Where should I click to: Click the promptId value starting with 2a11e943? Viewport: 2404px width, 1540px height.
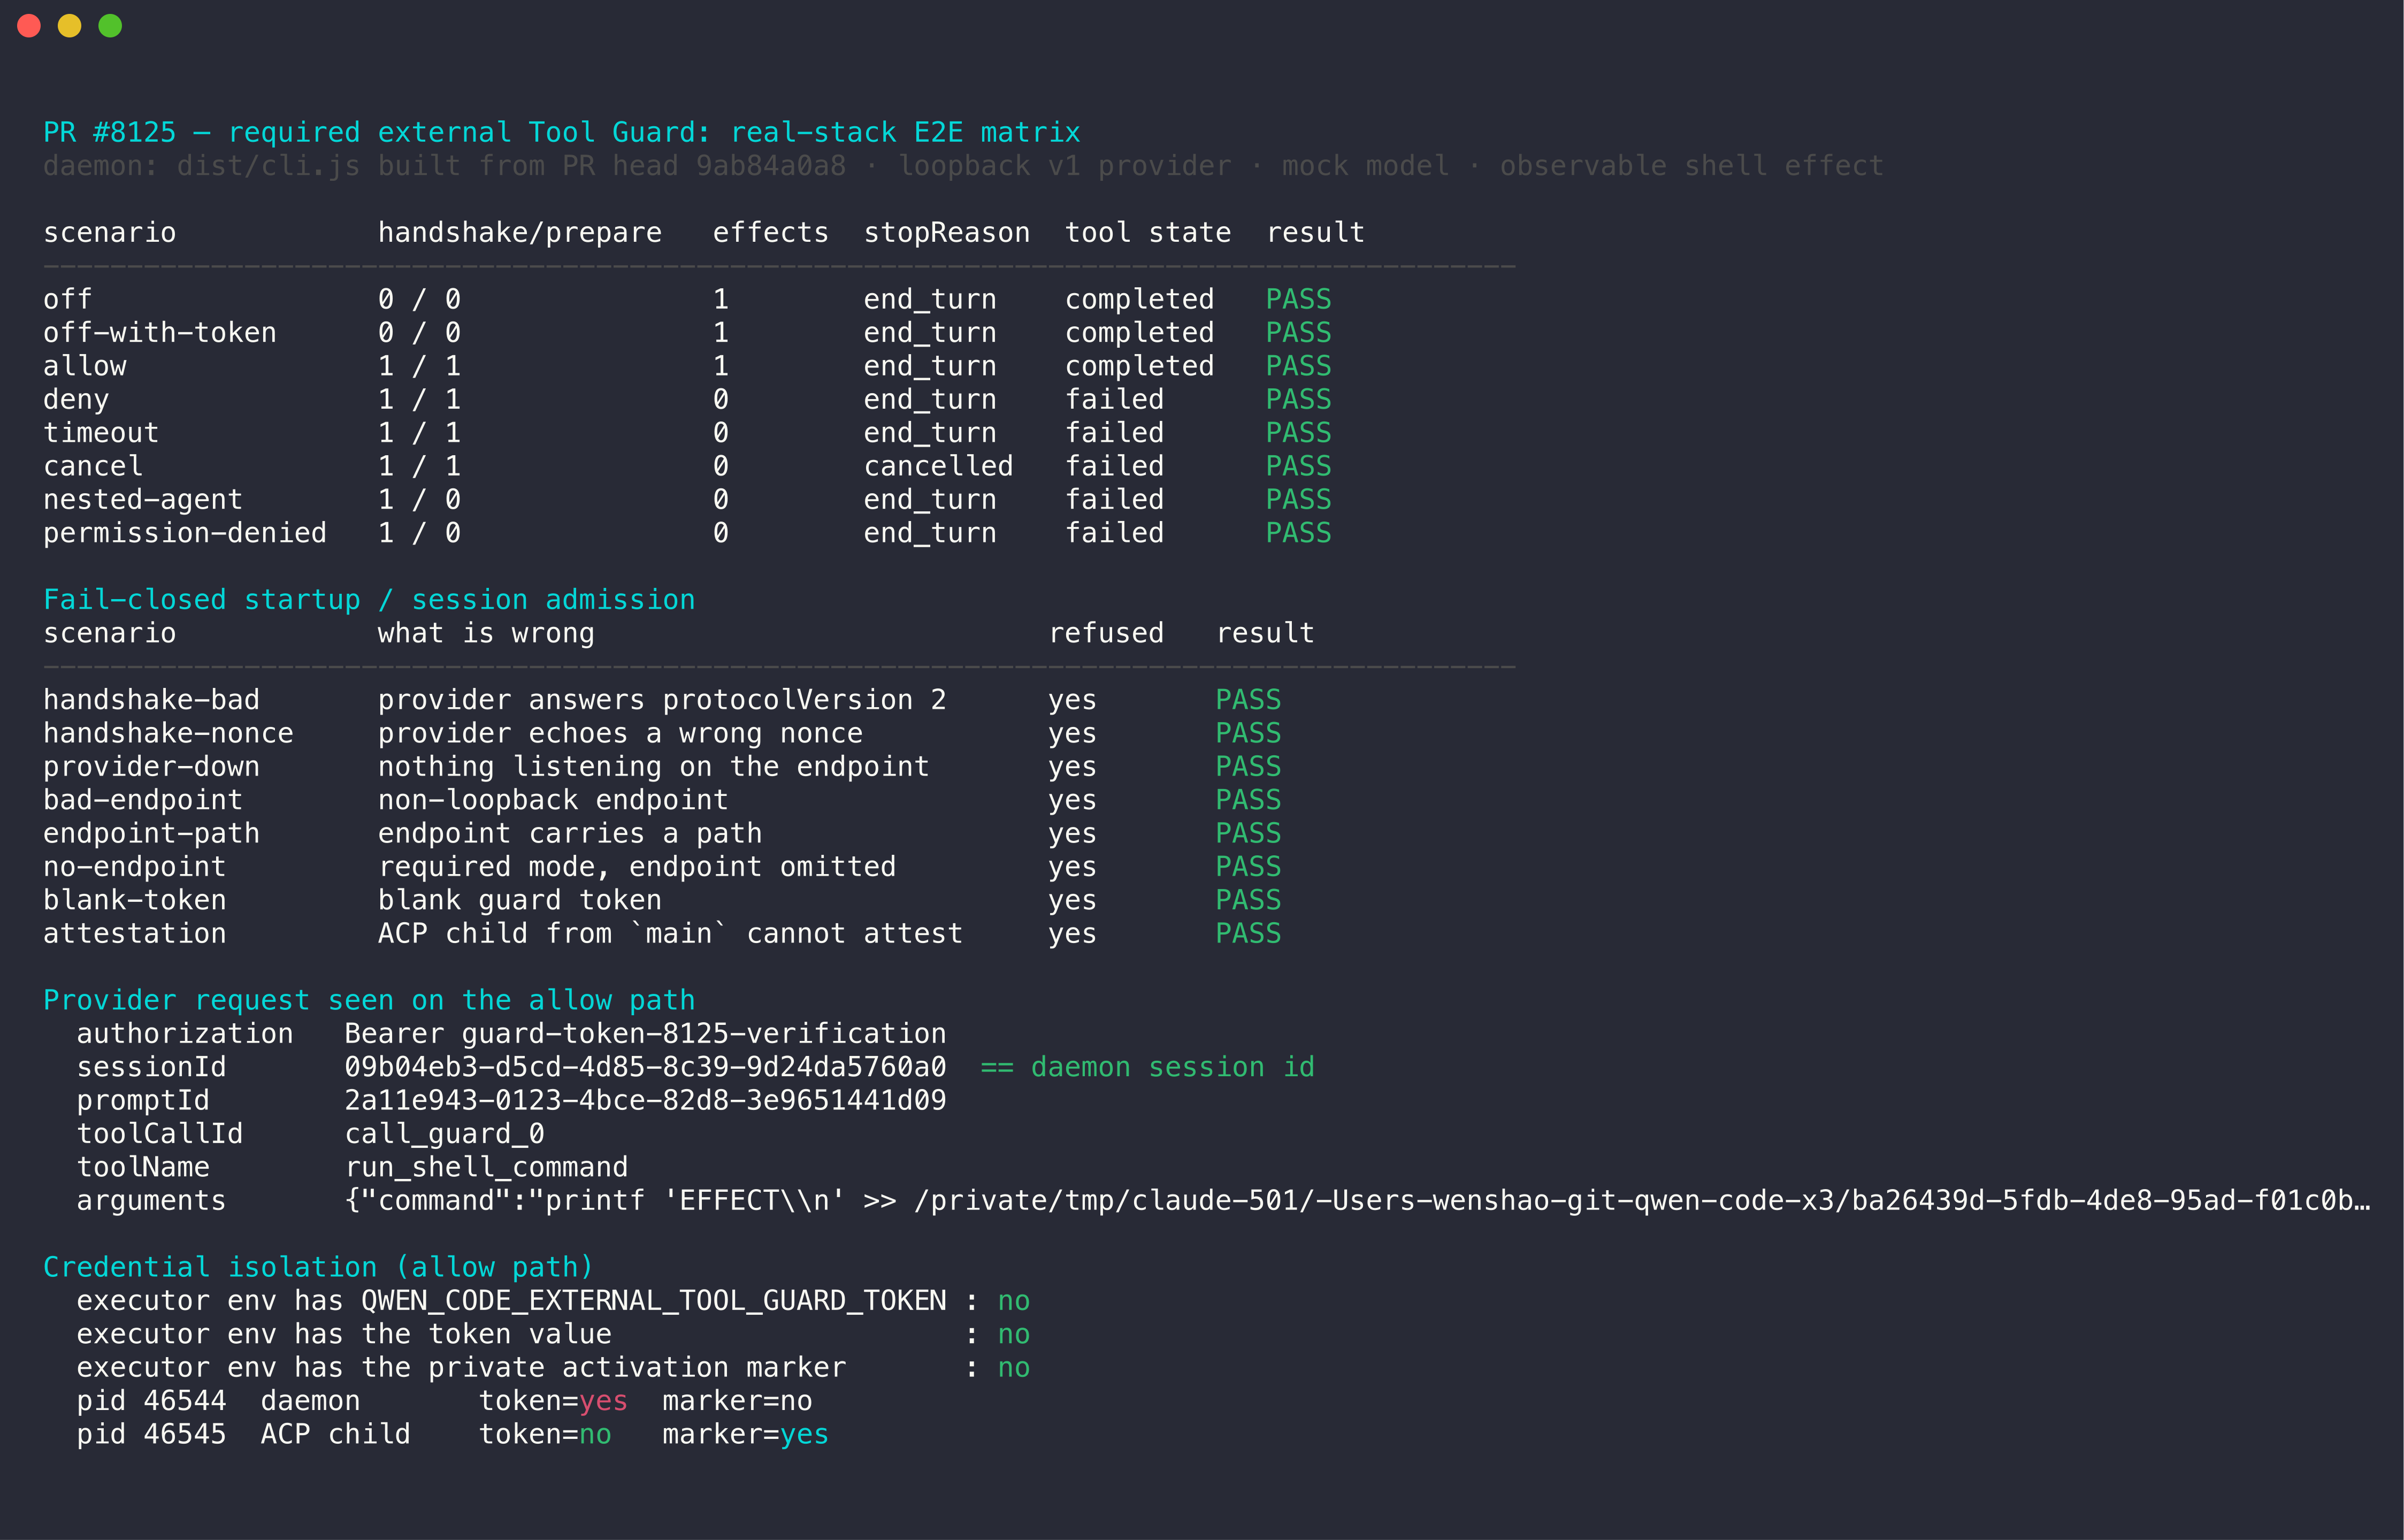tap(645, 1100)
